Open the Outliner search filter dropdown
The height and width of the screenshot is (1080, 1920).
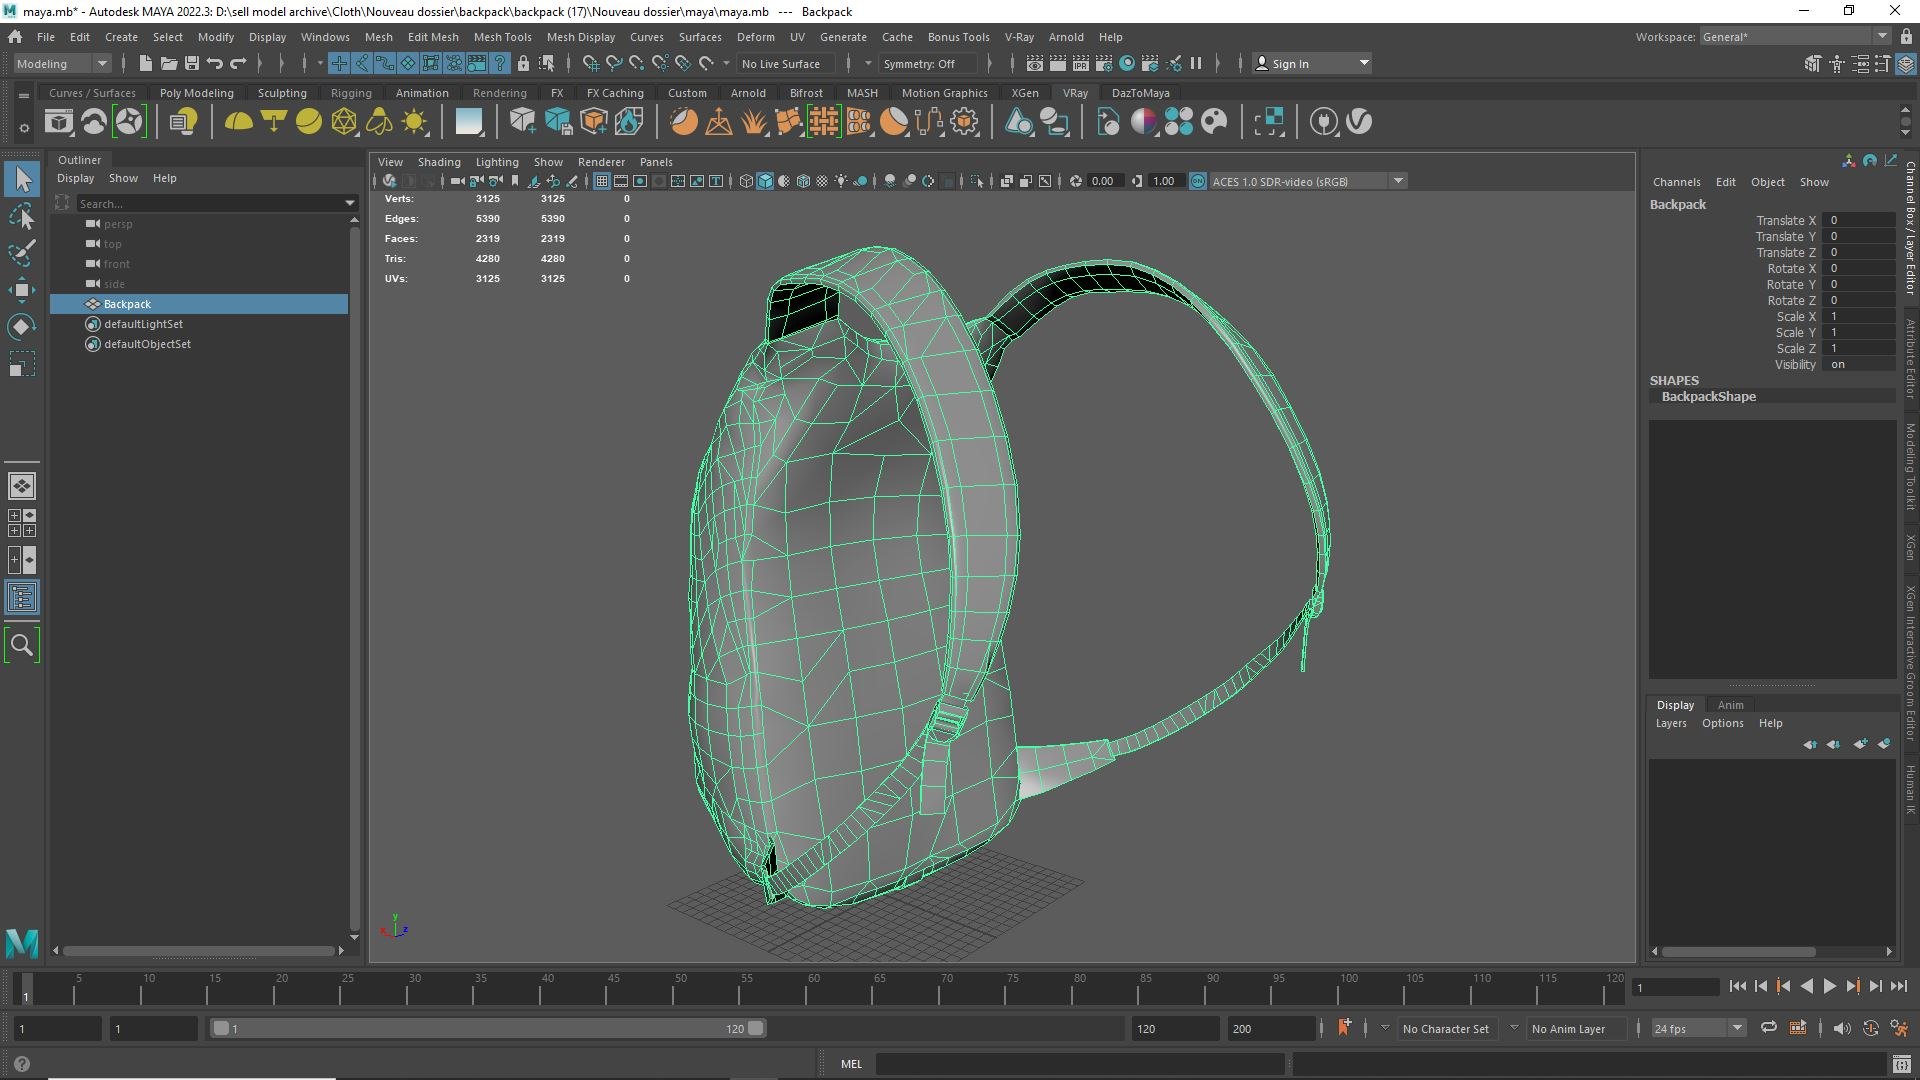click(x=350, y=203)
